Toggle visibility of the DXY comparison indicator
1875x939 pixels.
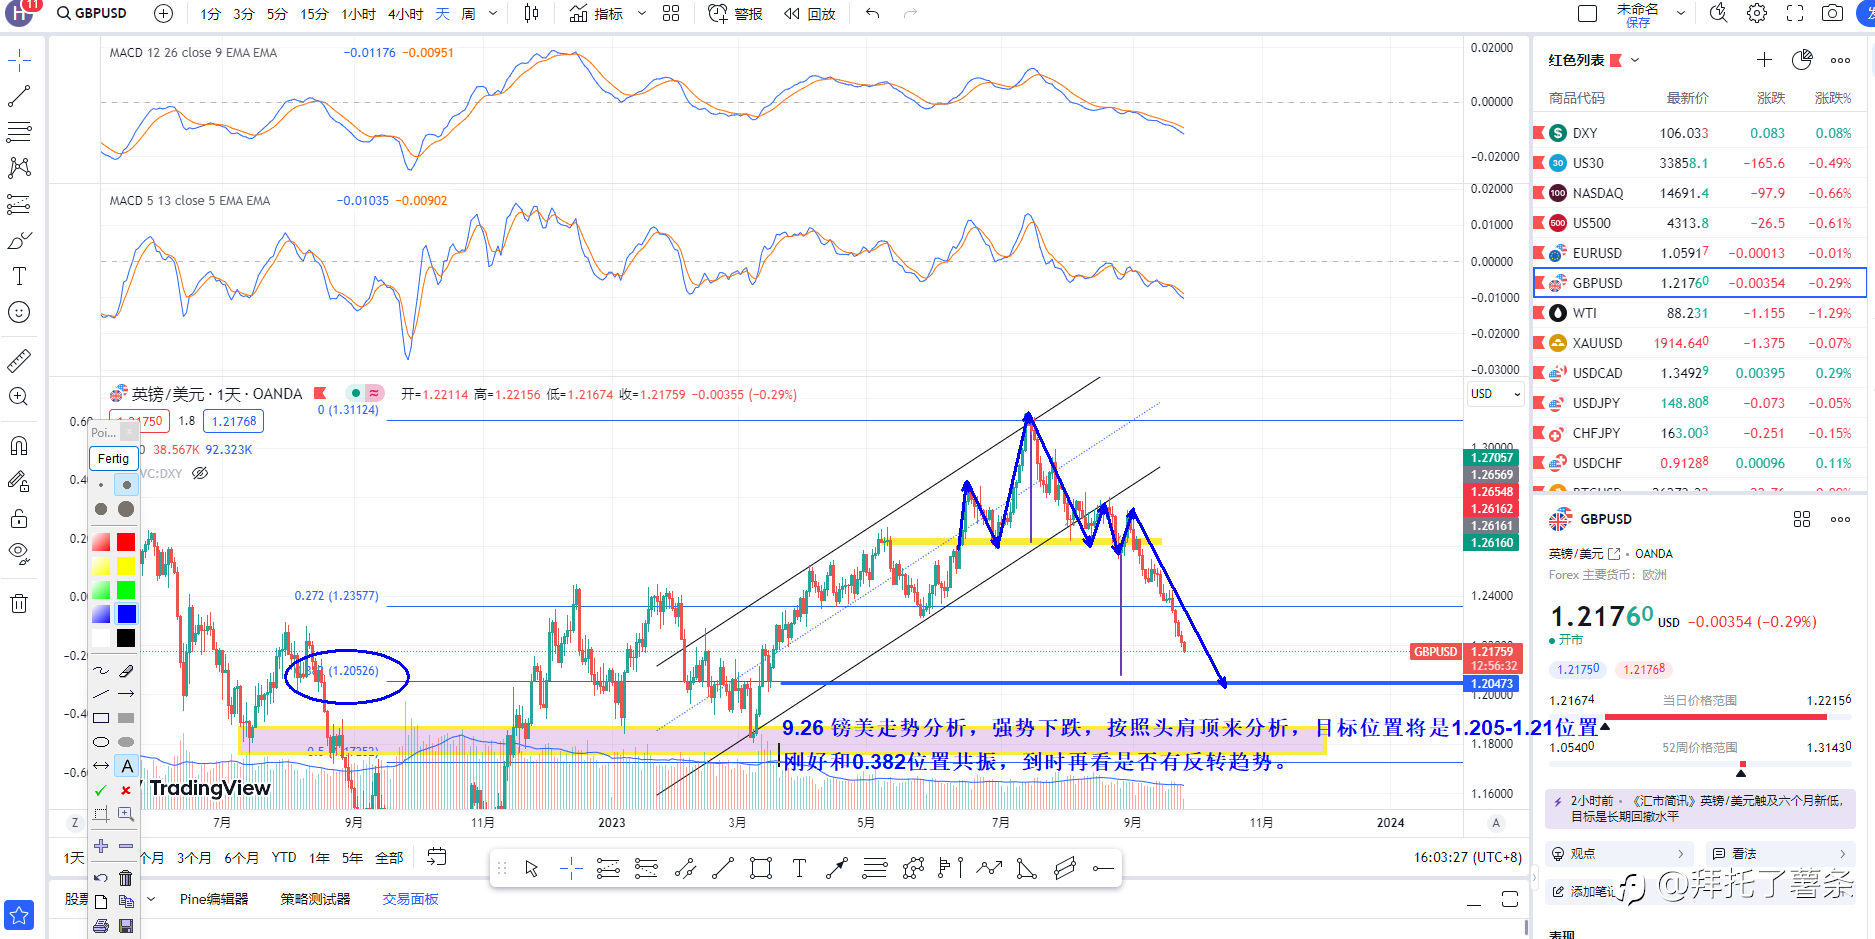click(x=200, y=473)
